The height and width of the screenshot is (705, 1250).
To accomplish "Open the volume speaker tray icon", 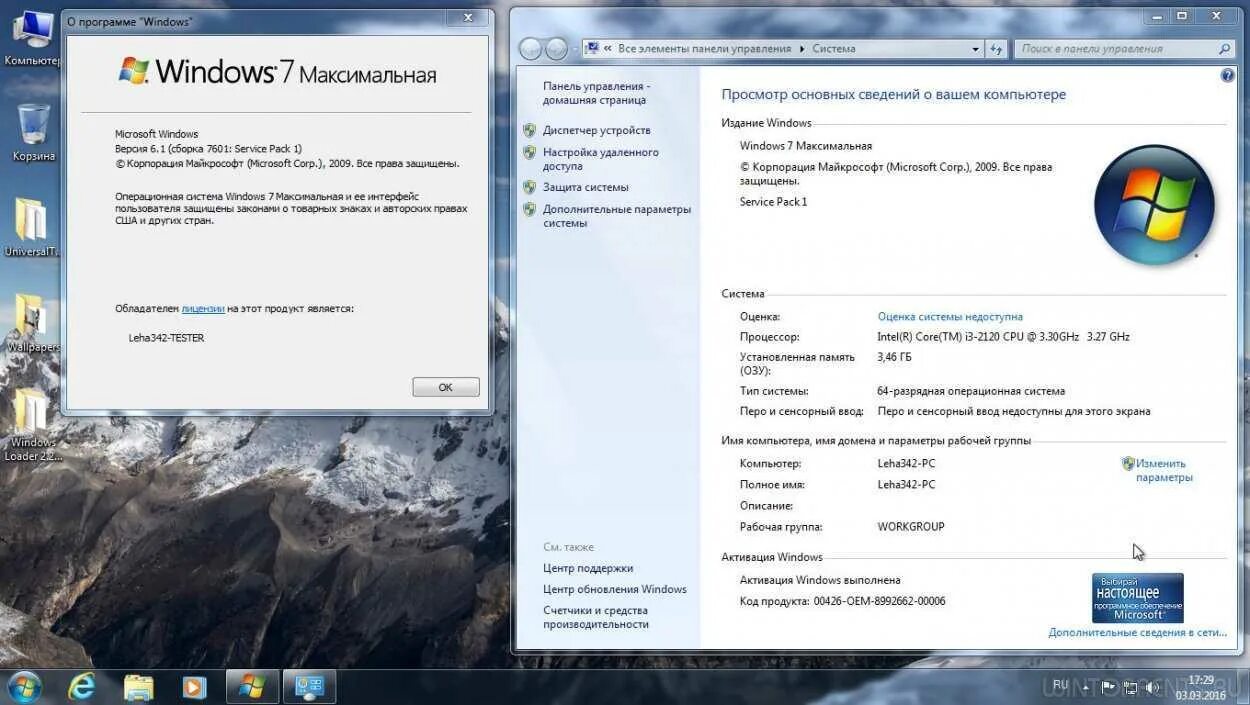I will (1152, 687).
